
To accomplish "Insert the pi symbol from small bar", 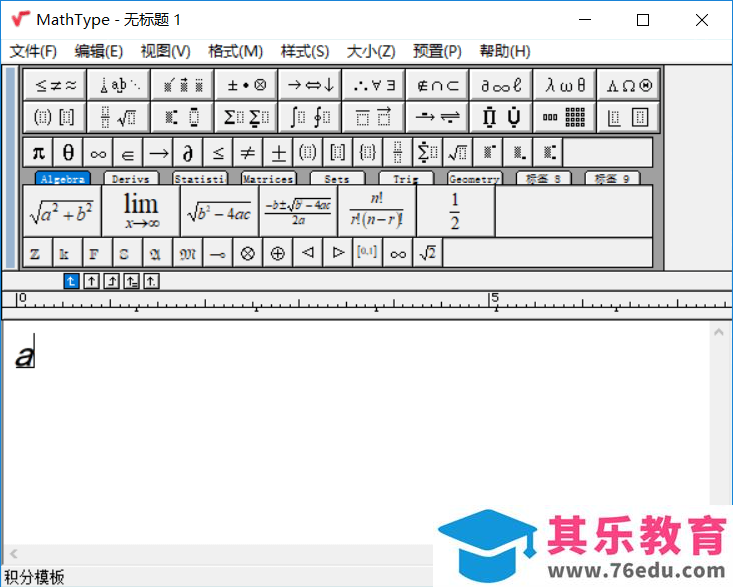I will coord(38,152).
